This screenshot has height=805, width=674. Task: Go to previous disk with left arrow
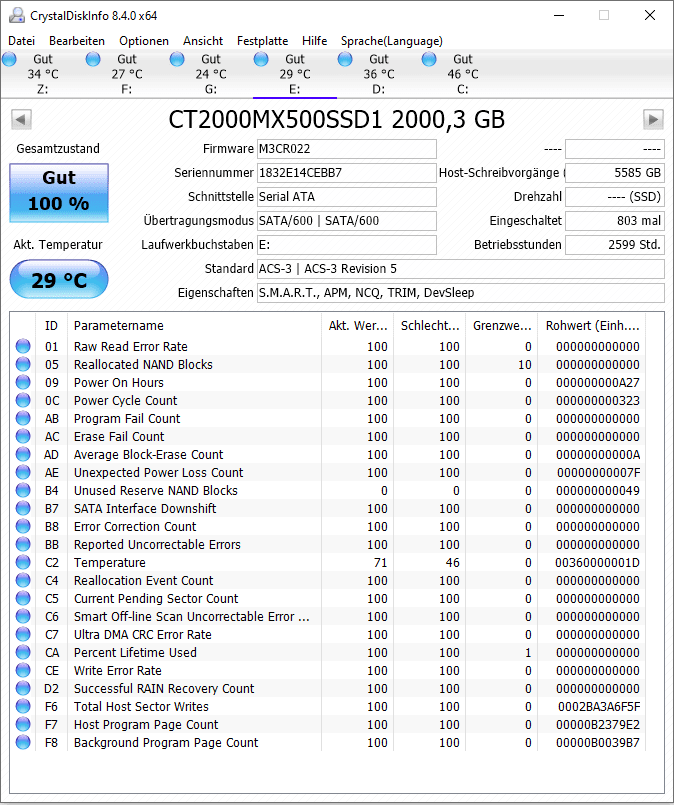(21, 120)
